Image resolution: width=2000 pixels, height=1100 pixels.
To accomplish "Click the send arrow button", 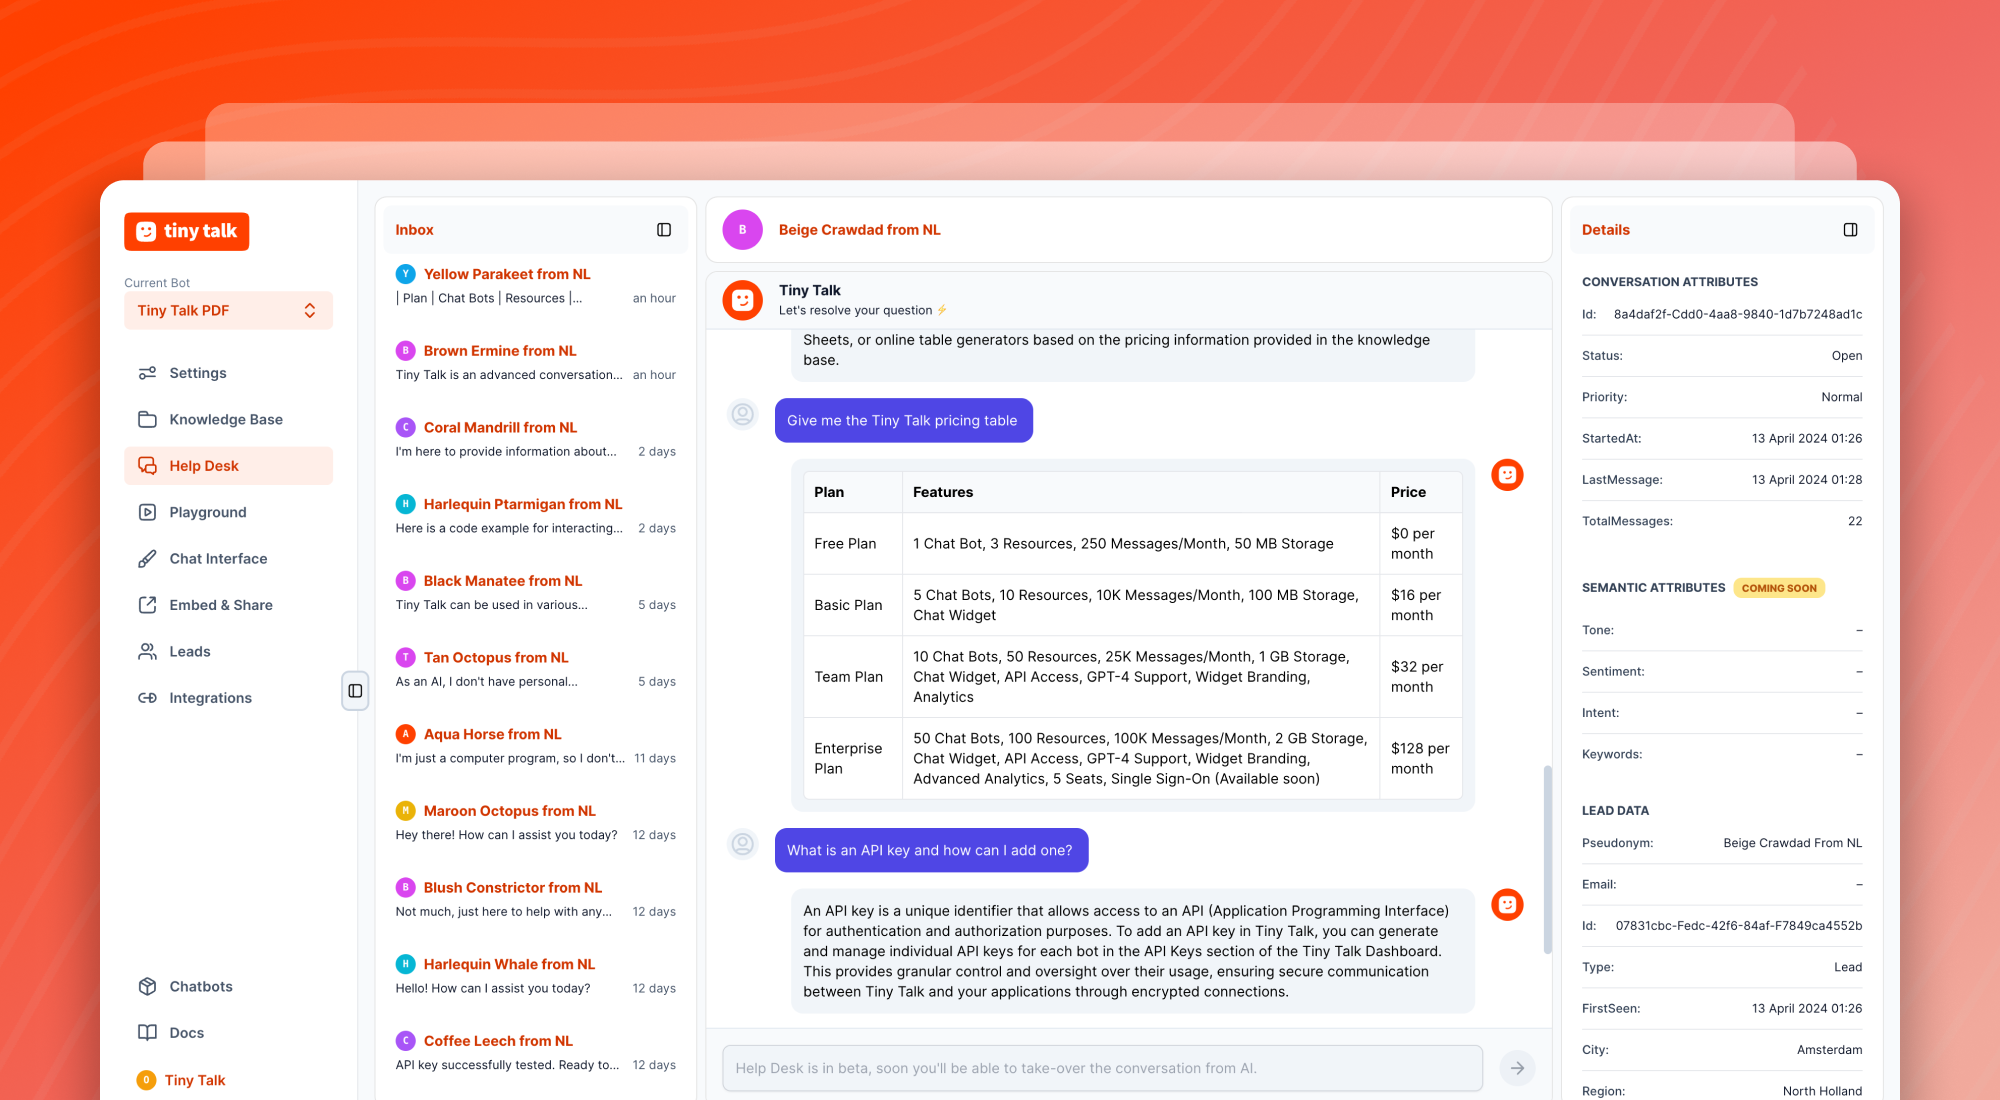I will (x=1517, y=1069).
